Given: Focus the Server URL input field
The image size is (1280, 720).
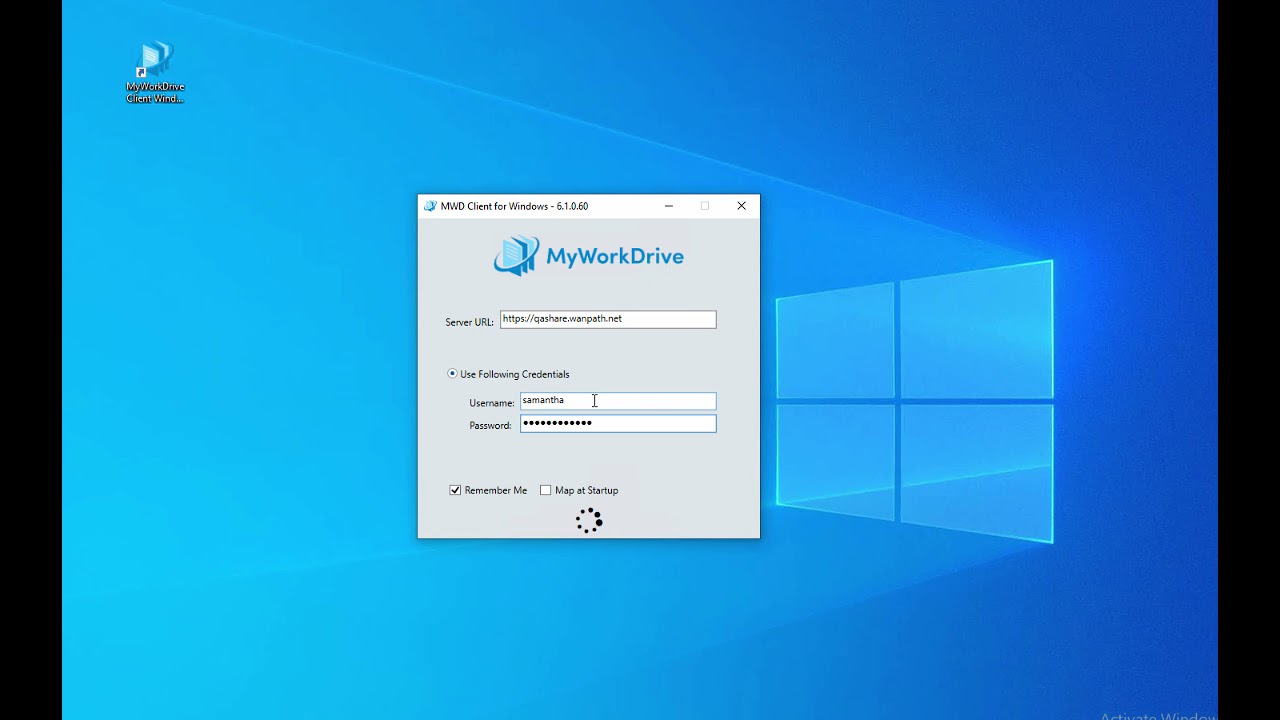Looking at the screenshot, I should click(608, 319).
